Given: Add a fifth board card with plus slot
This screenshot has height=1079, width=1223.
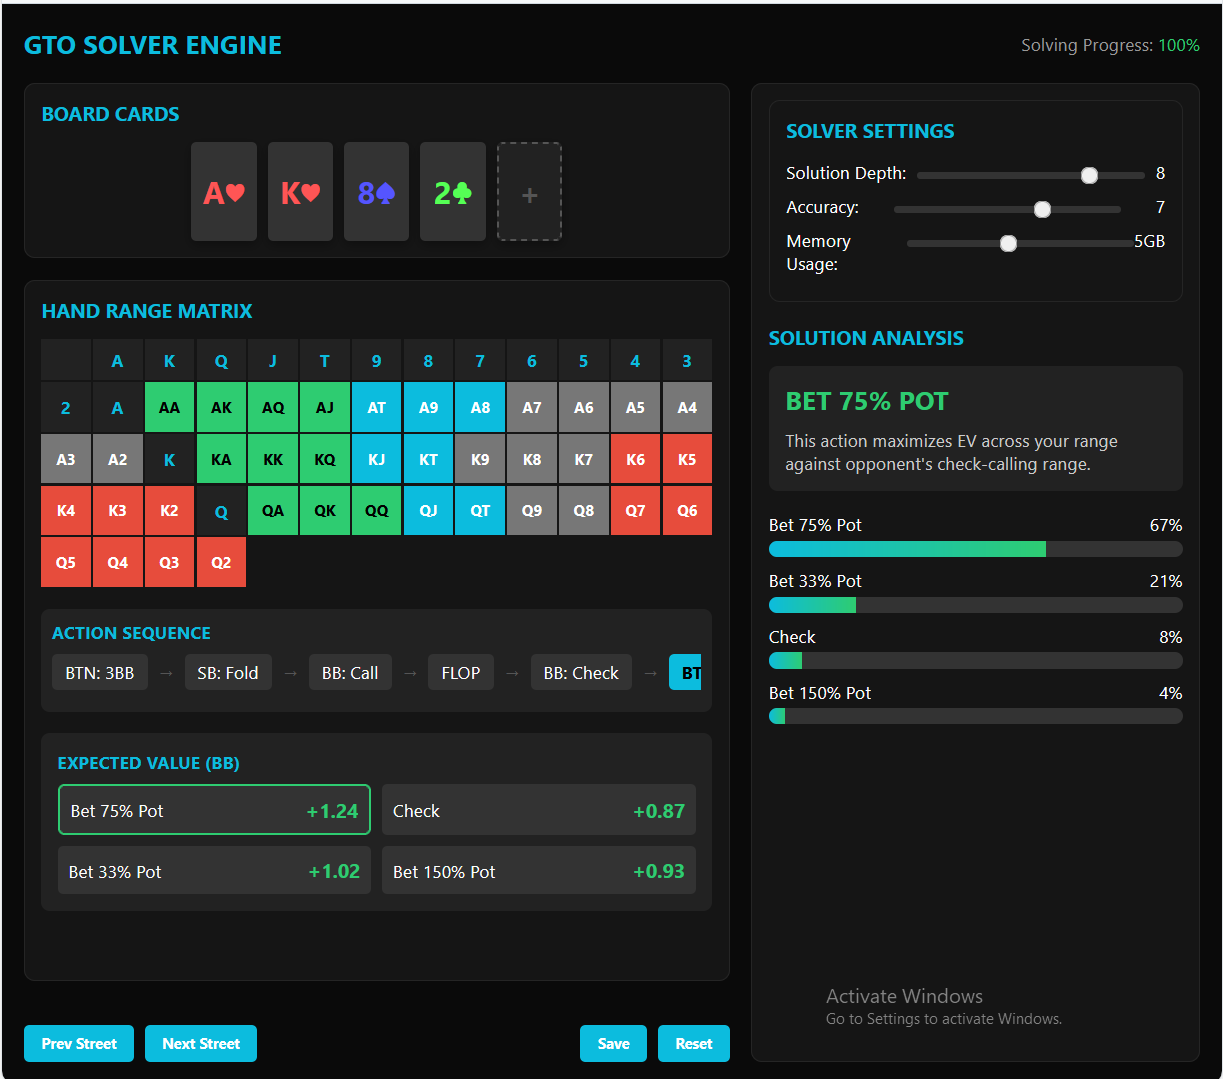Looking at the screenshot, I should pyautogui.click(x=529, y=191).
